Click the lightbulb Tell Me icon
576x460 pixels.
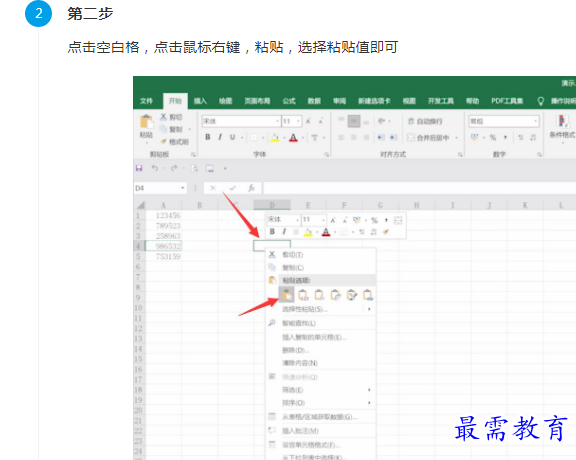click(x=540, y=101)
